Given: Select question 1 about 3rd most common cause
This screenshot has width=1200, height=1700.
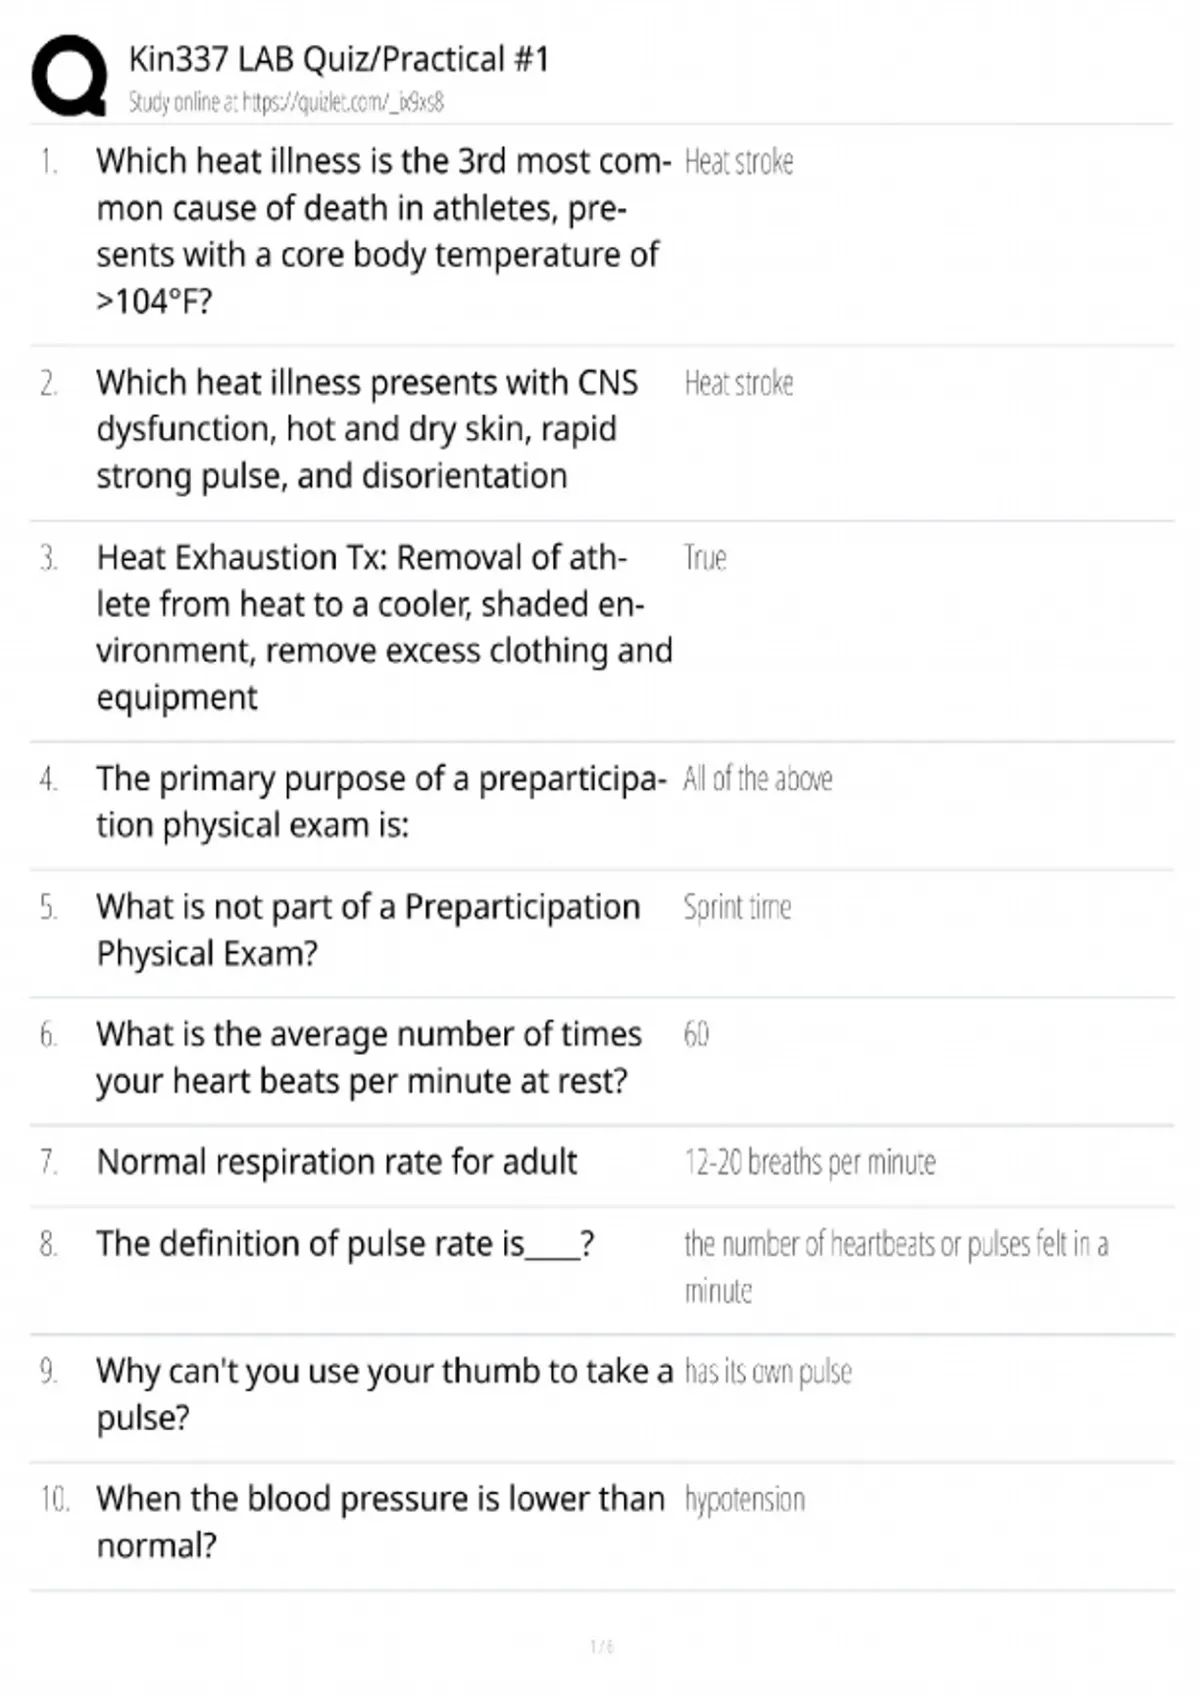Looking at the screenshot, I should pos(384,231).
